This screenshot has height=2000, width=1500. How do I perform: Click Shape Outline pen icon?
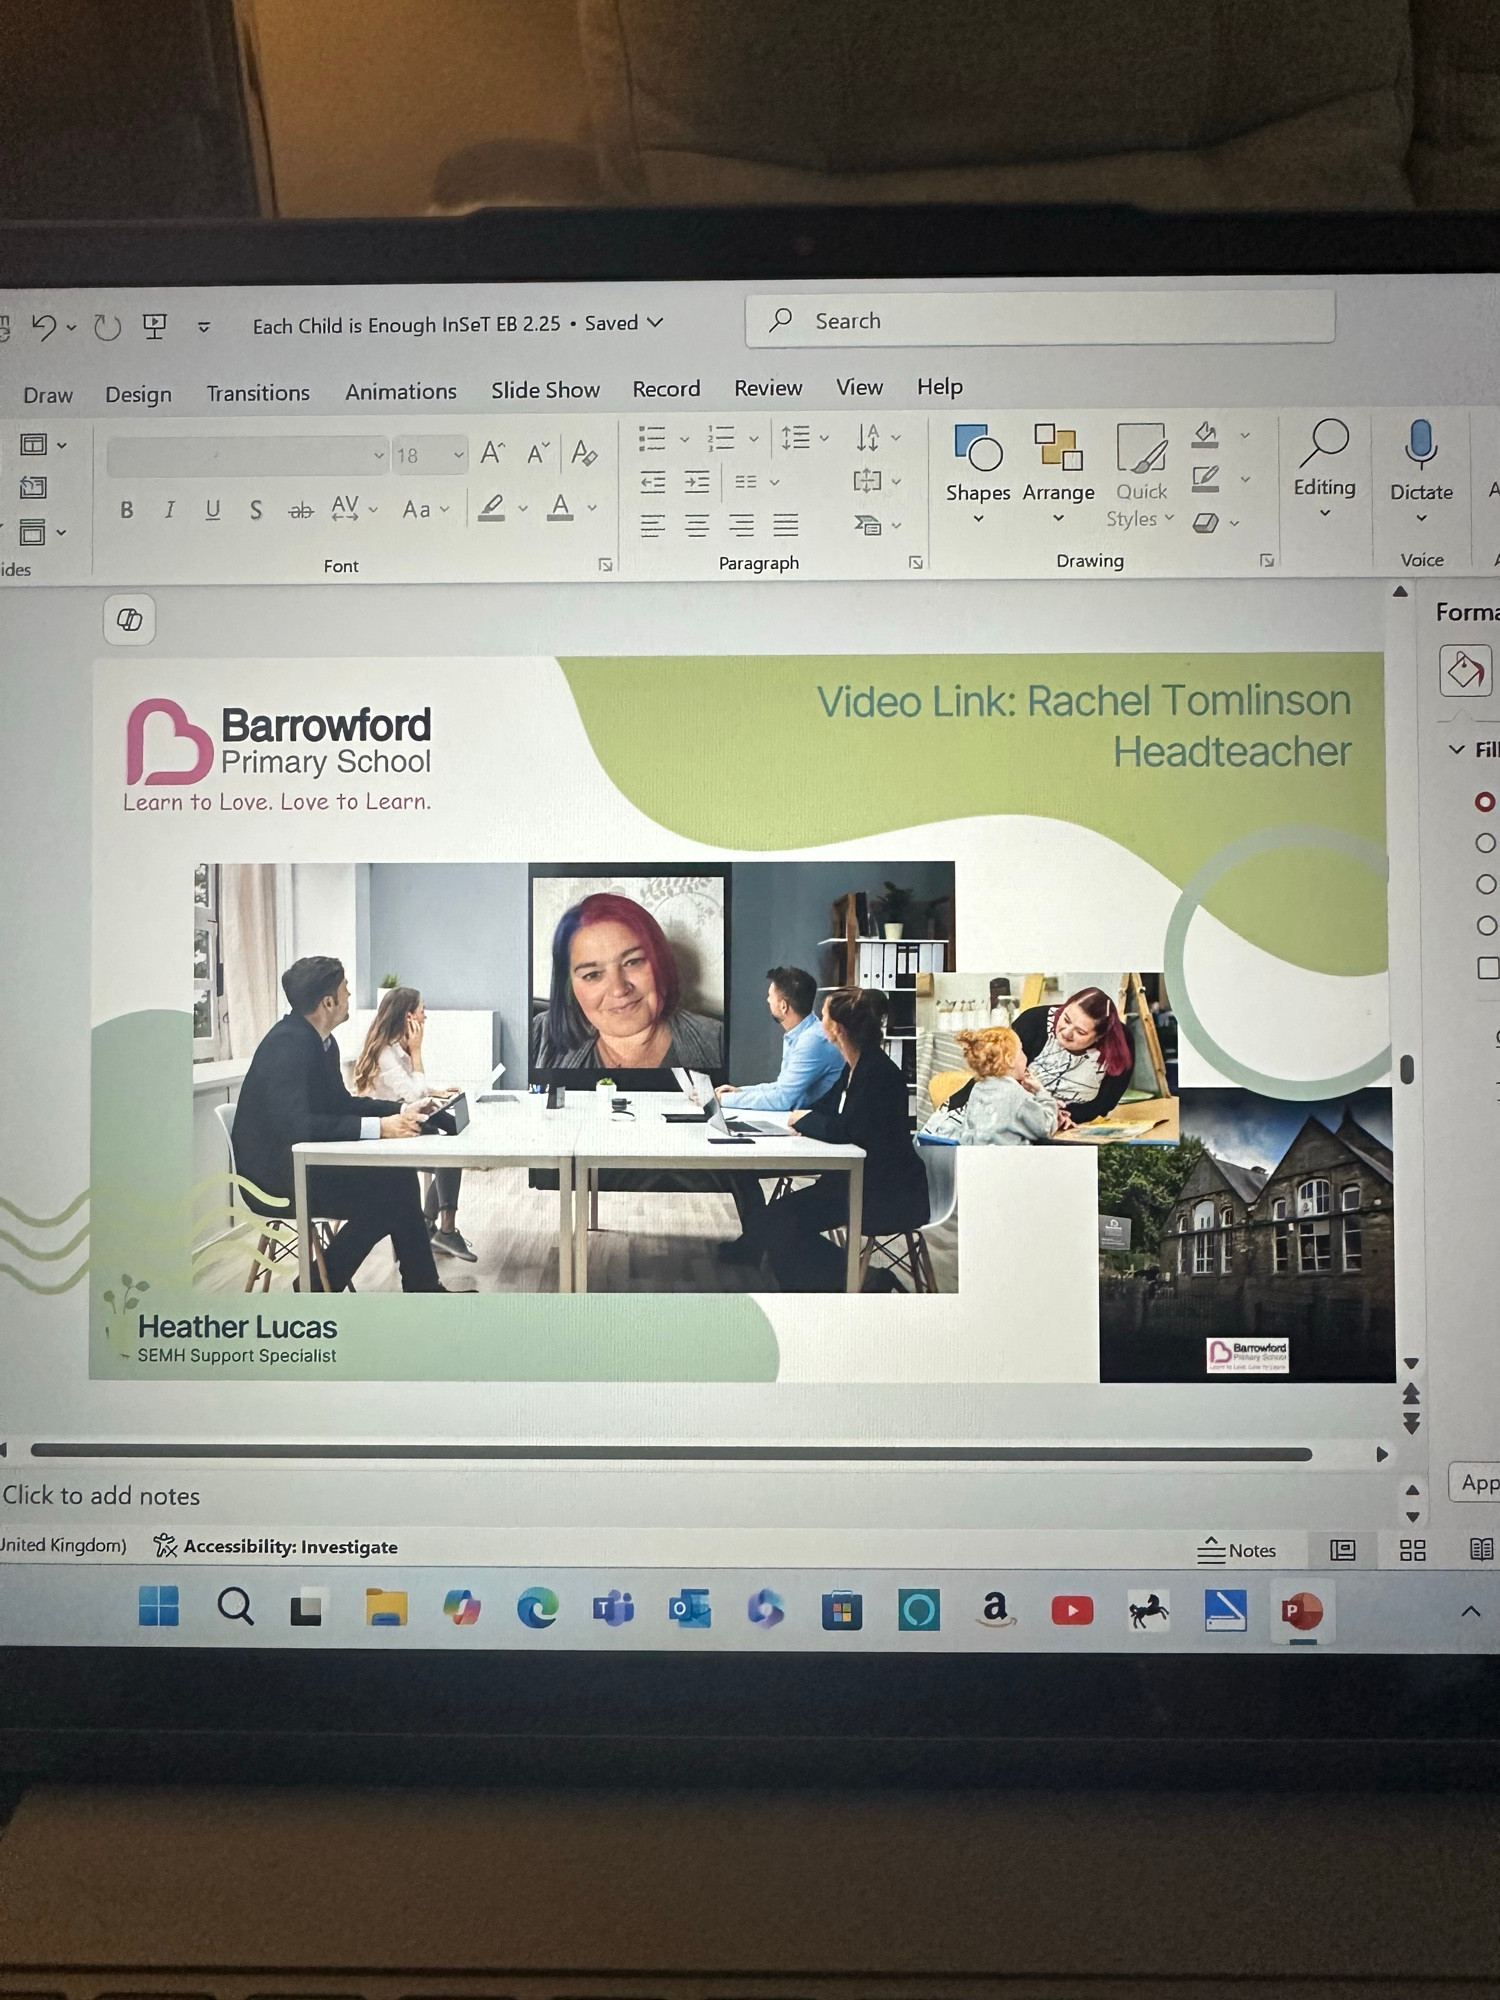tap(1205, 478)
